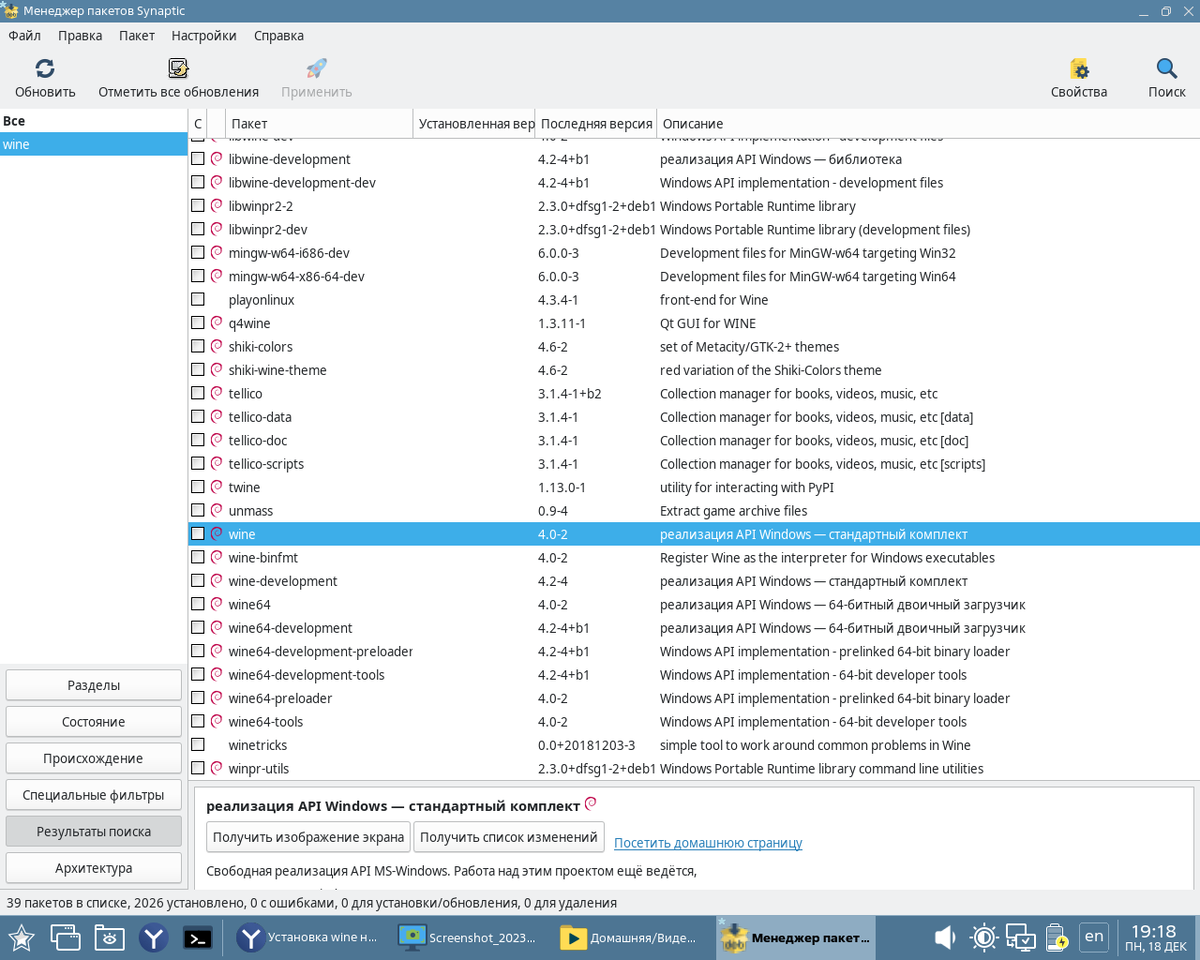Sort by the Описание column header

coord(927,124)
